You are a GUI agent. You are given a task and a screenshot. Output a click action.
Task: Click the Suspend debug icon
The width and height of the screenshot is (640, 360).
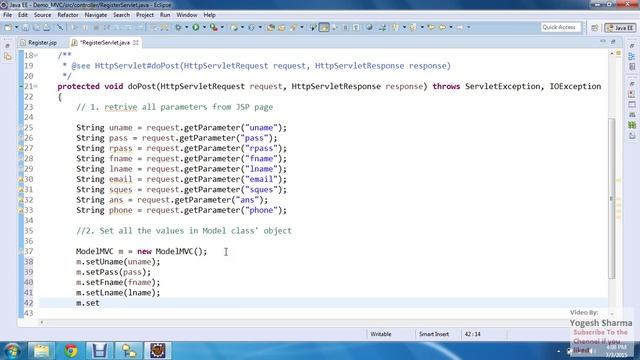[x=86, y=27]
